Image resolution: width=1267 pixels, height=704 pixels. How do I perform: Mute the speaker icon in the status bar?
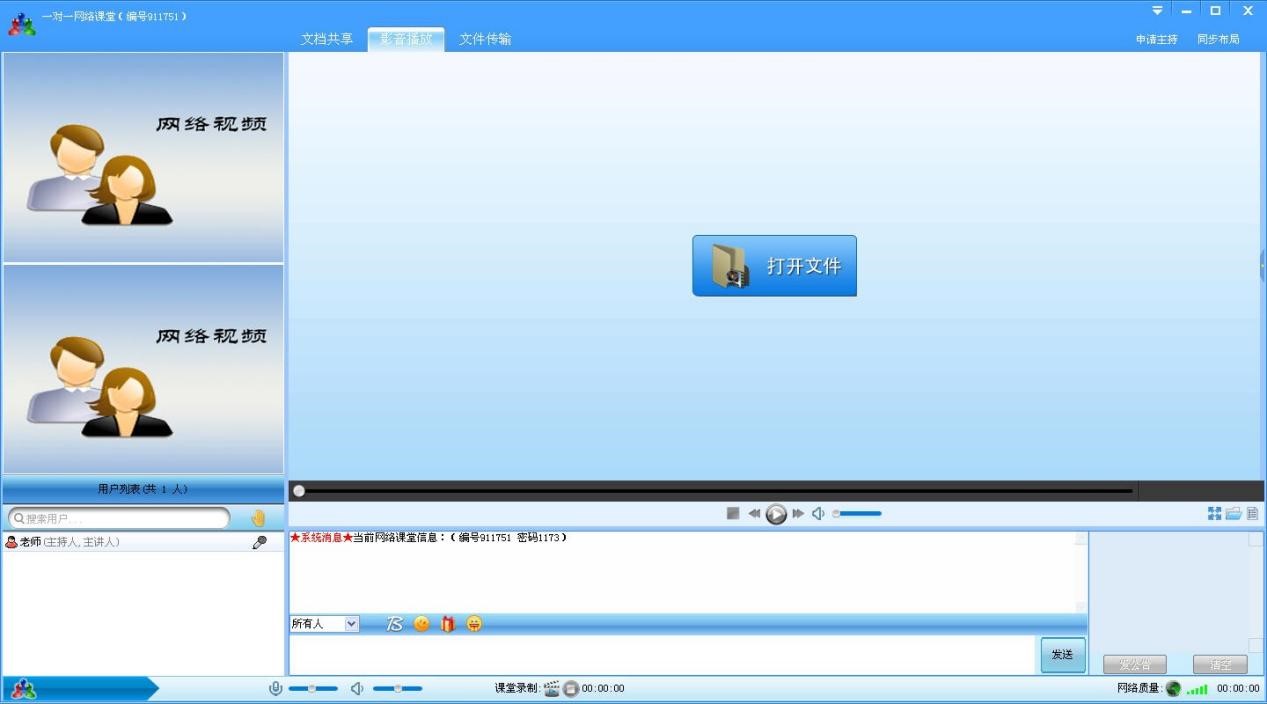(x=357, y=688)
